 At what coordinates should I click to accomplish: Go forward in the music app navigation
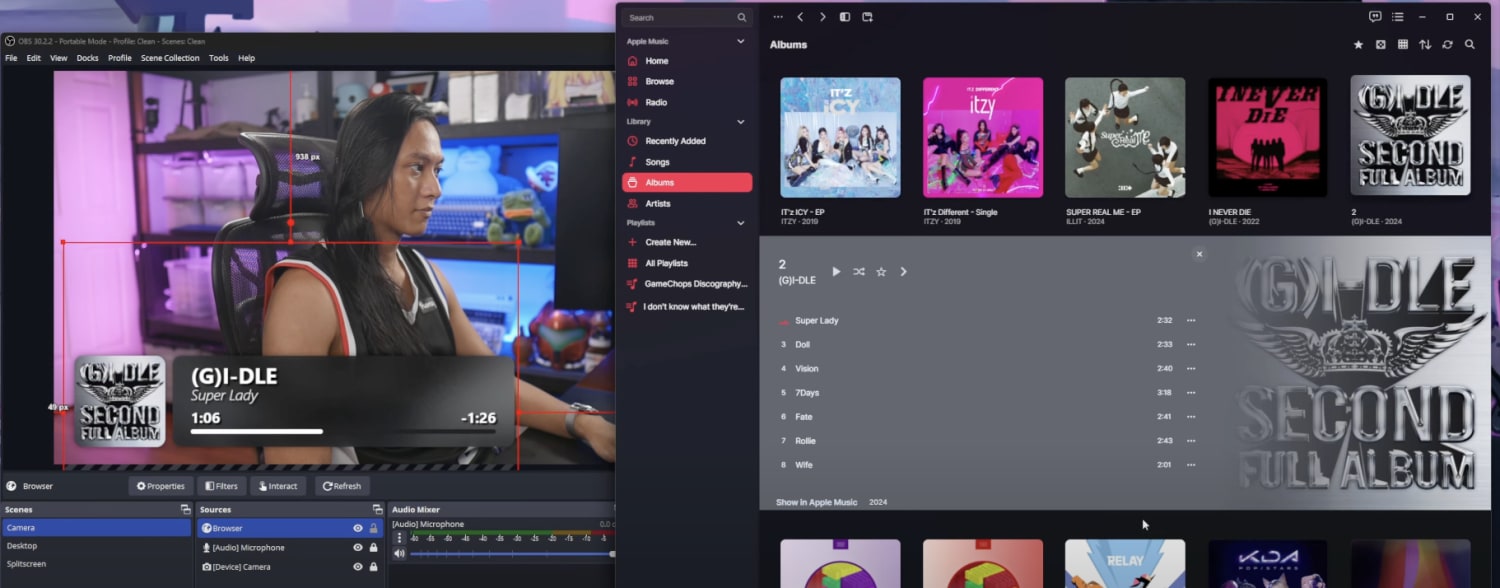click(x=823, y=17)
